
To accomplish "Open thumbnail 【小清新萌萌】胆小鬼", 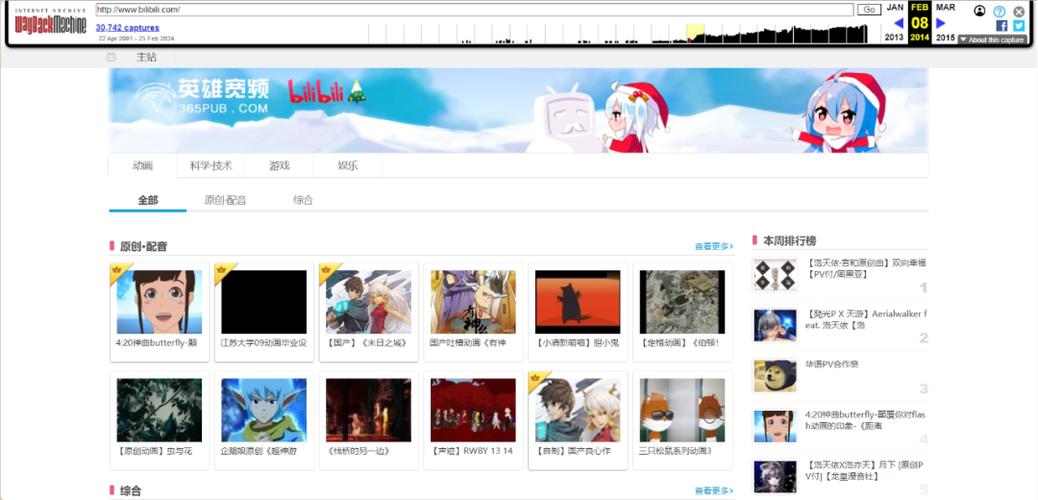I will 578,302.
